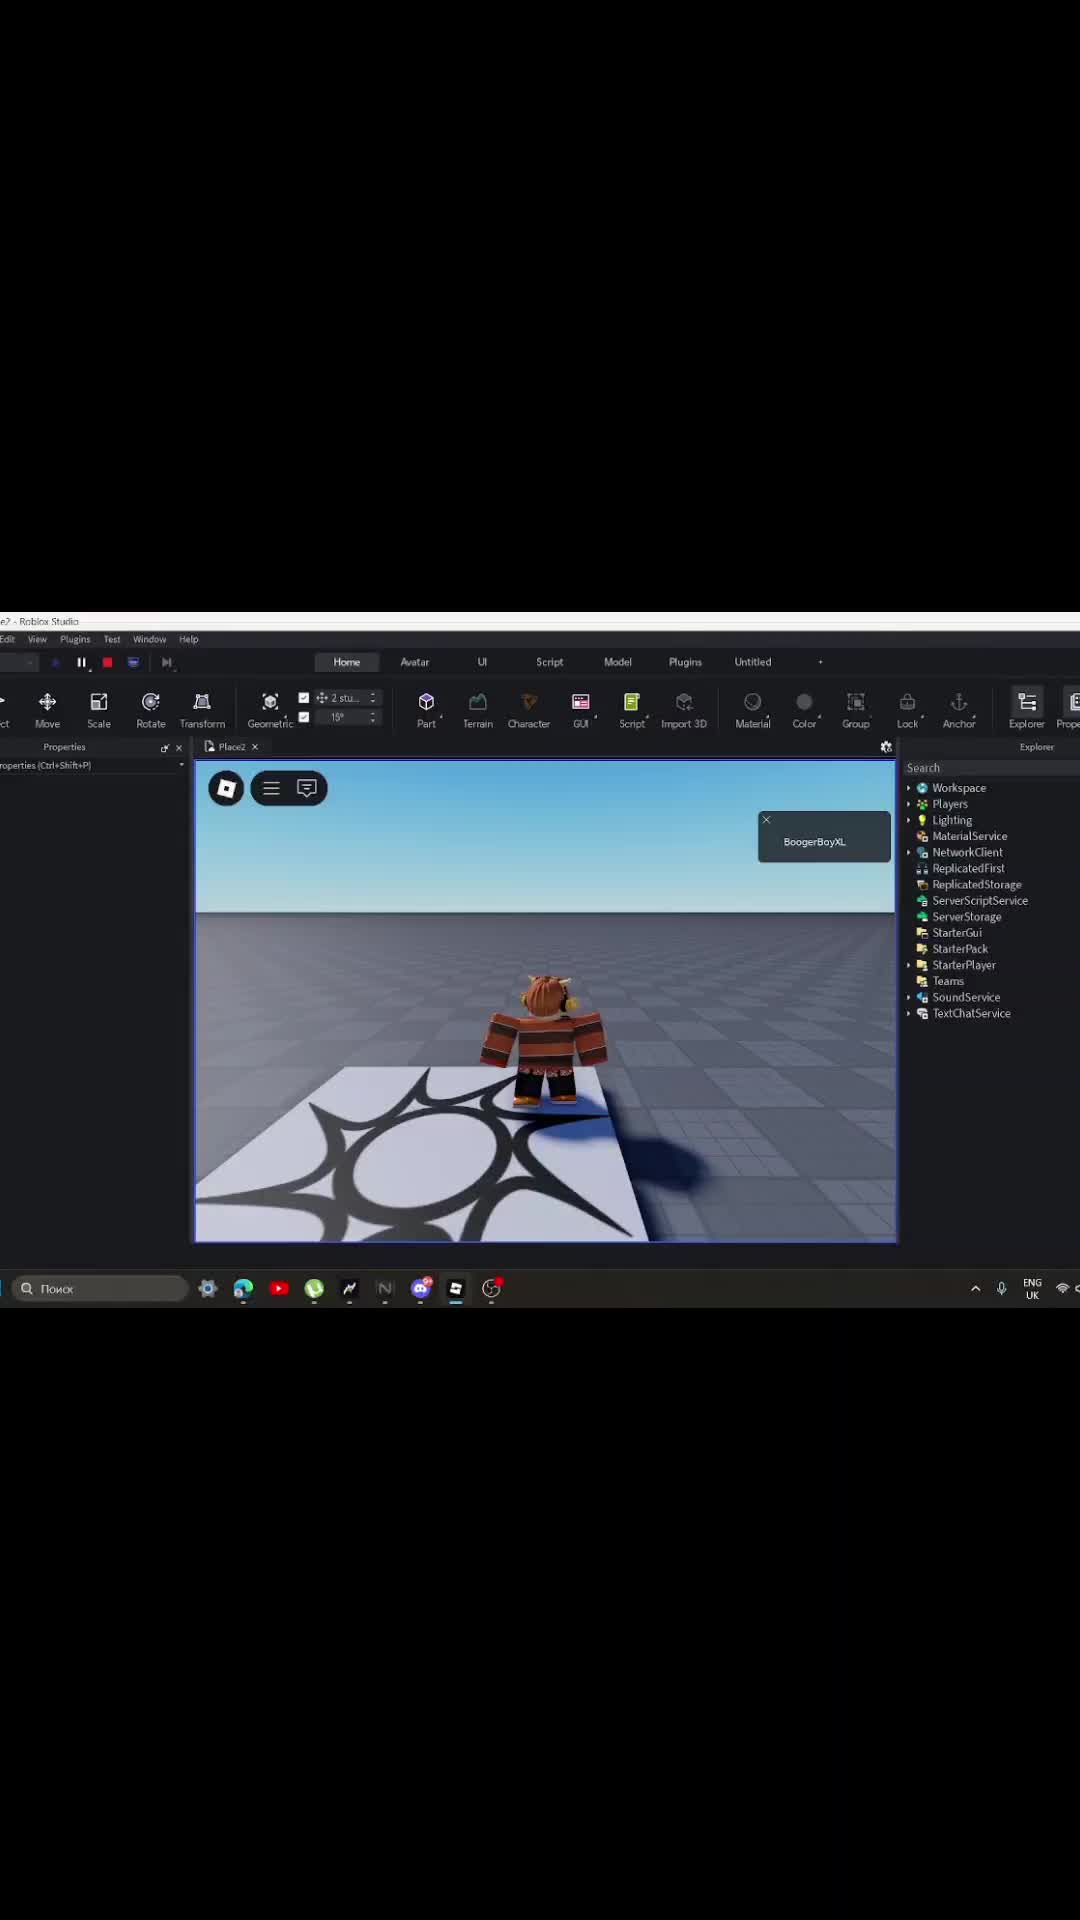Select the Rotate tool

click(151, 710)
